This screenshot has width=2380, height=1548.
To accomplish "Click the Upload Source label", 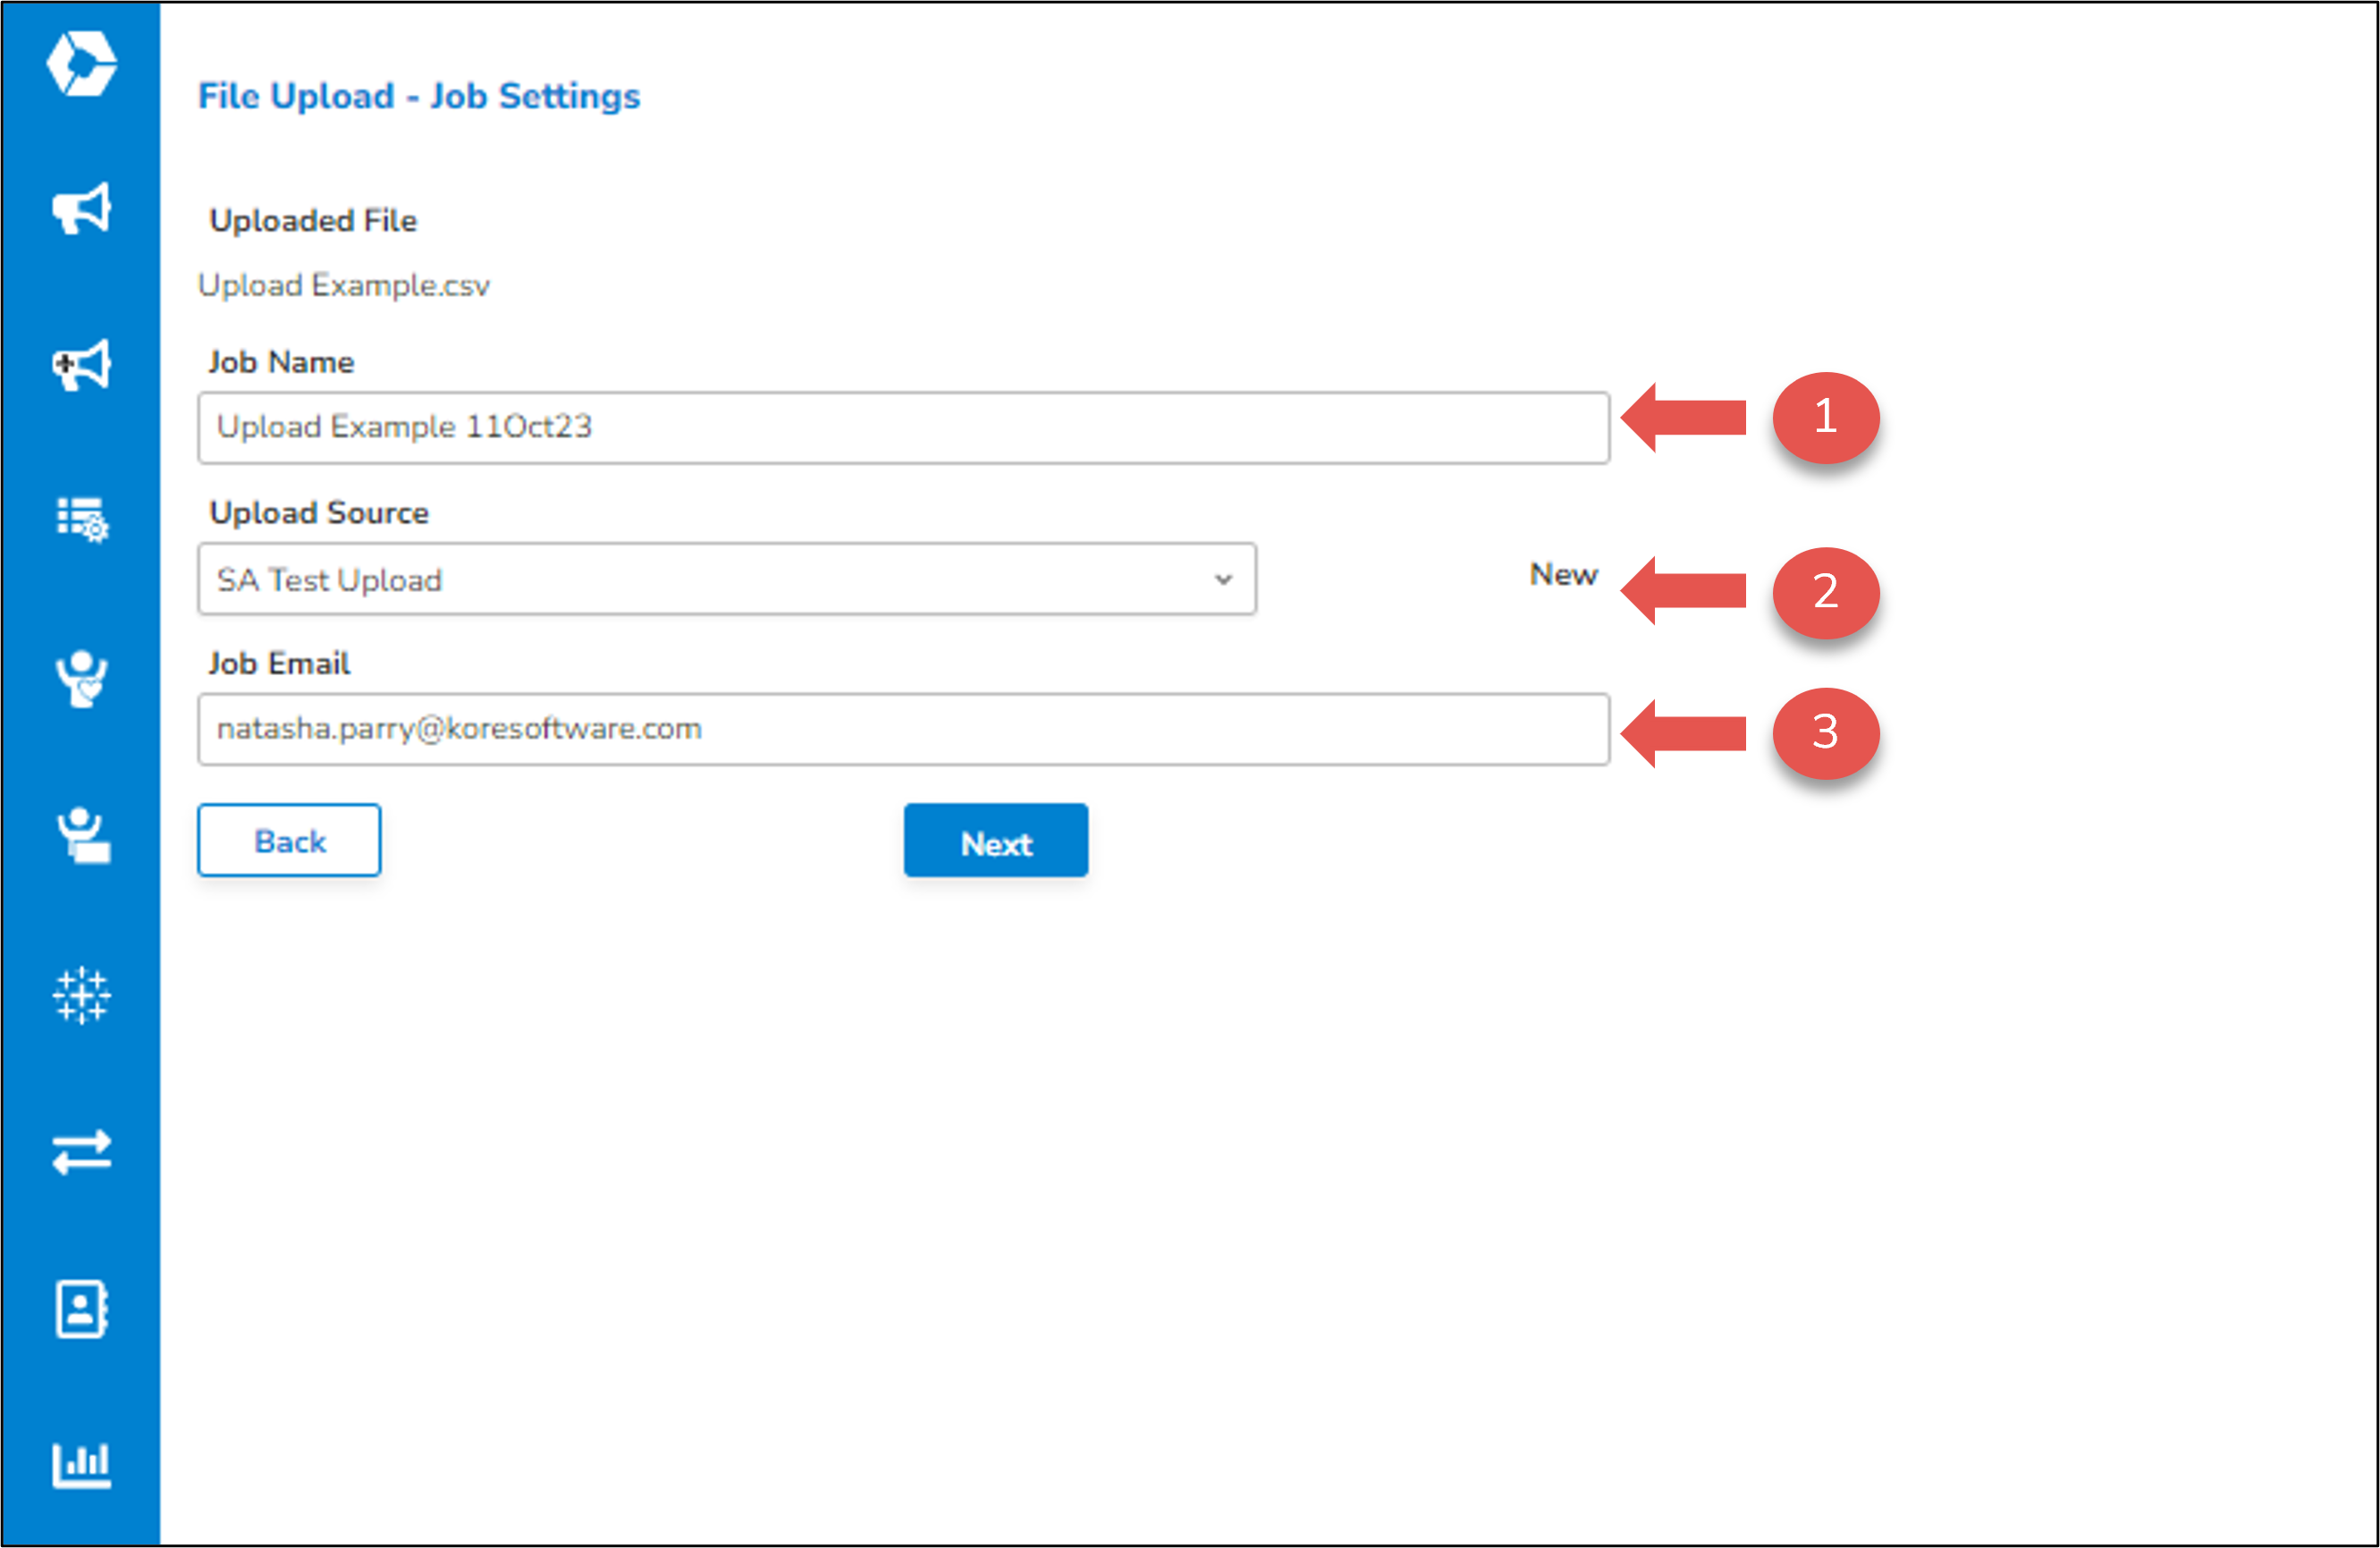I will point(319,513).
